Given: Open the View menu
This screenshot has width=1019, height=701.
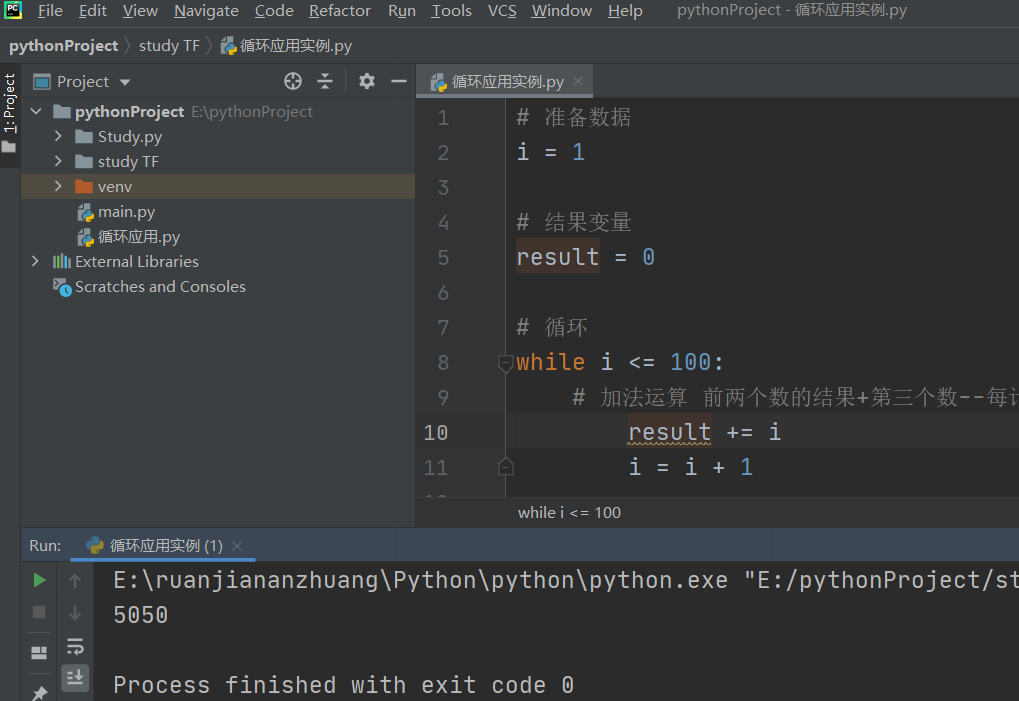Looking at the screenshot, I should [x=140, y=10].
